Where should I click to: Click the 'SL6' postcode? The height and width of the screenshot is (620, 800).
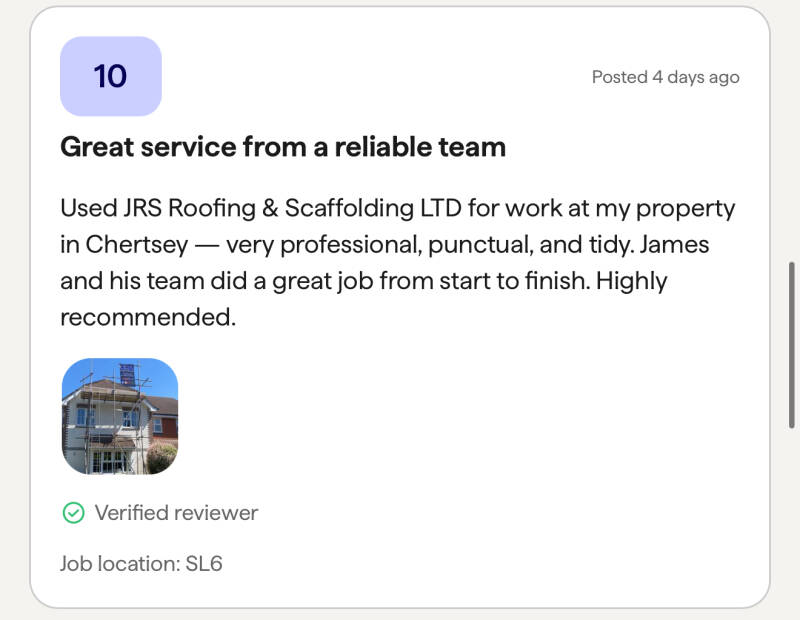click(204, 563)
